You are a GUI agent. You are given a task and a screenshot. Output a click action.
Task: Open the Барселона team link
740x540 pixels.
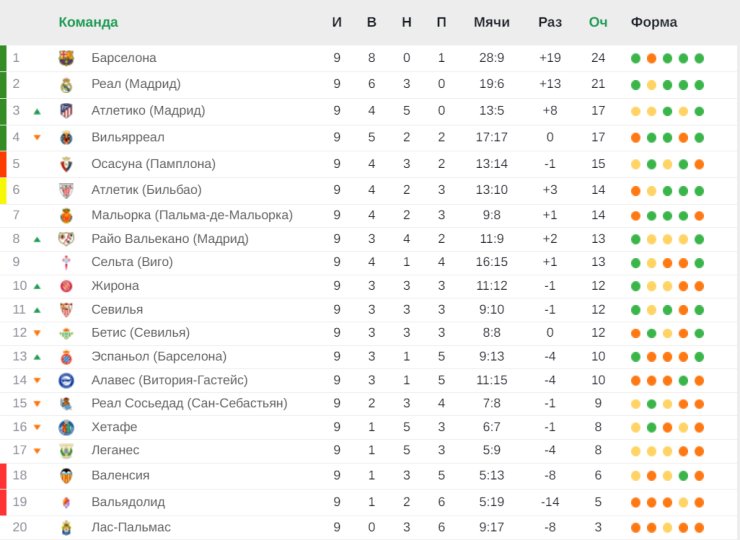pos(123,58)
